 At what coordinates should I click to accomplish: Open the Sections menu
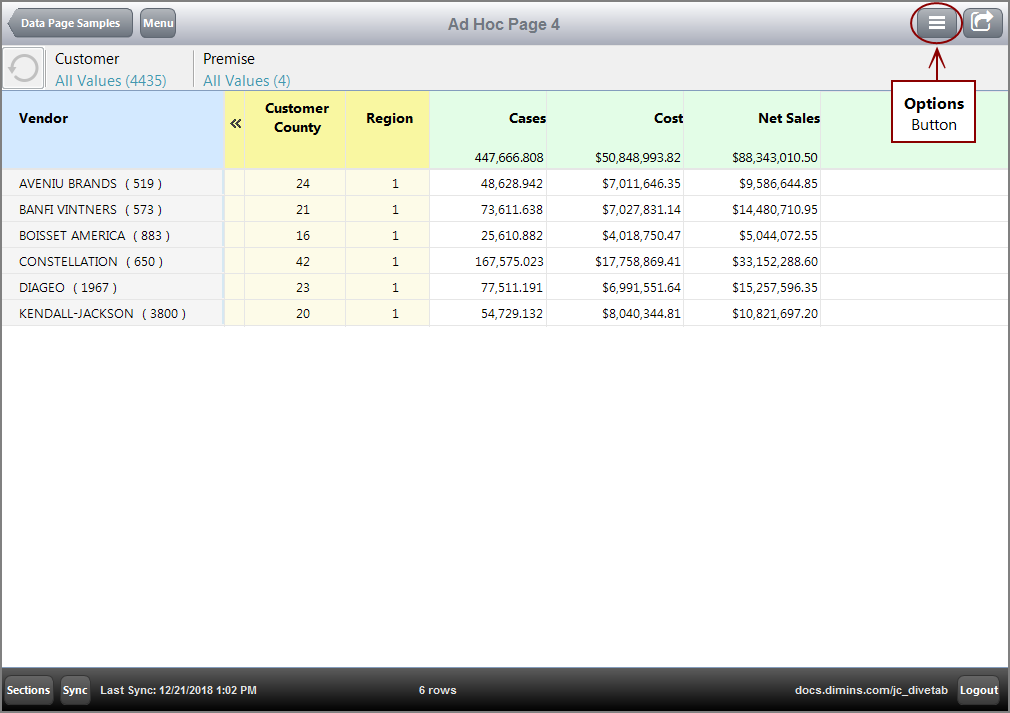click(28, 690)
